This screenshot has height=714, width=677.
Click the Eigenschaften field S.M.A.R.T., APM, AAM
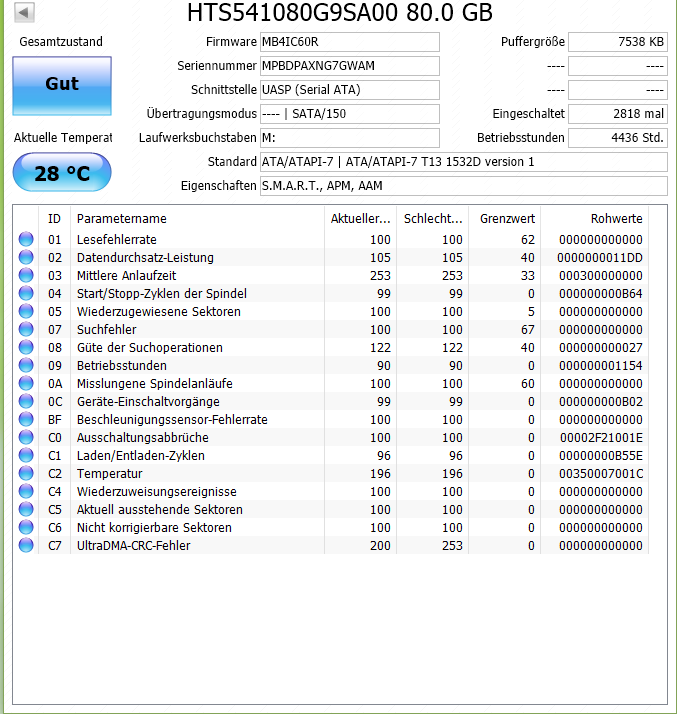click(x=463, y=186)
